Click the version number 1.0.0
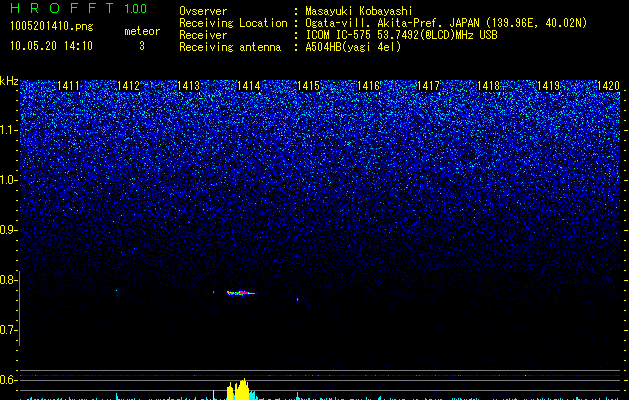The image size is (629, 400). pyautogui.click(x=135, y=8)
